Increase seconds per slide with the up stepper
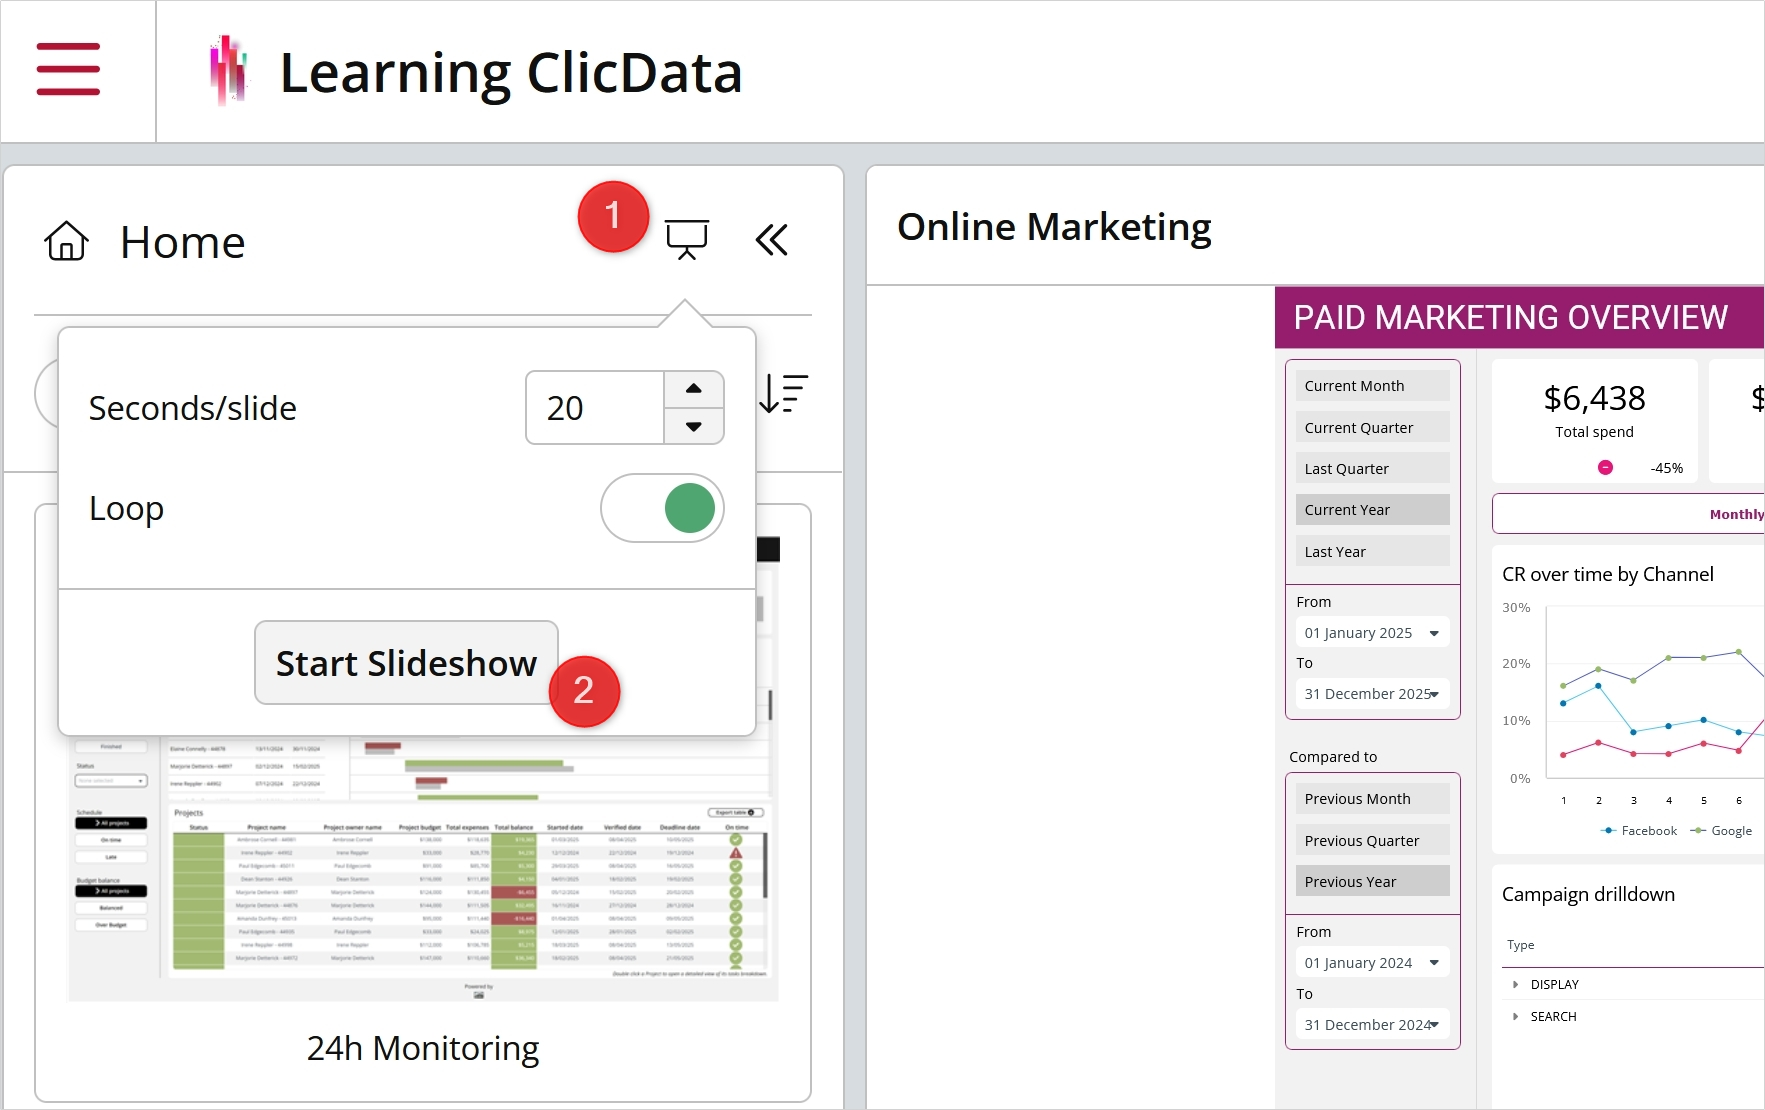The image size is (1765, 1110). 694,389
